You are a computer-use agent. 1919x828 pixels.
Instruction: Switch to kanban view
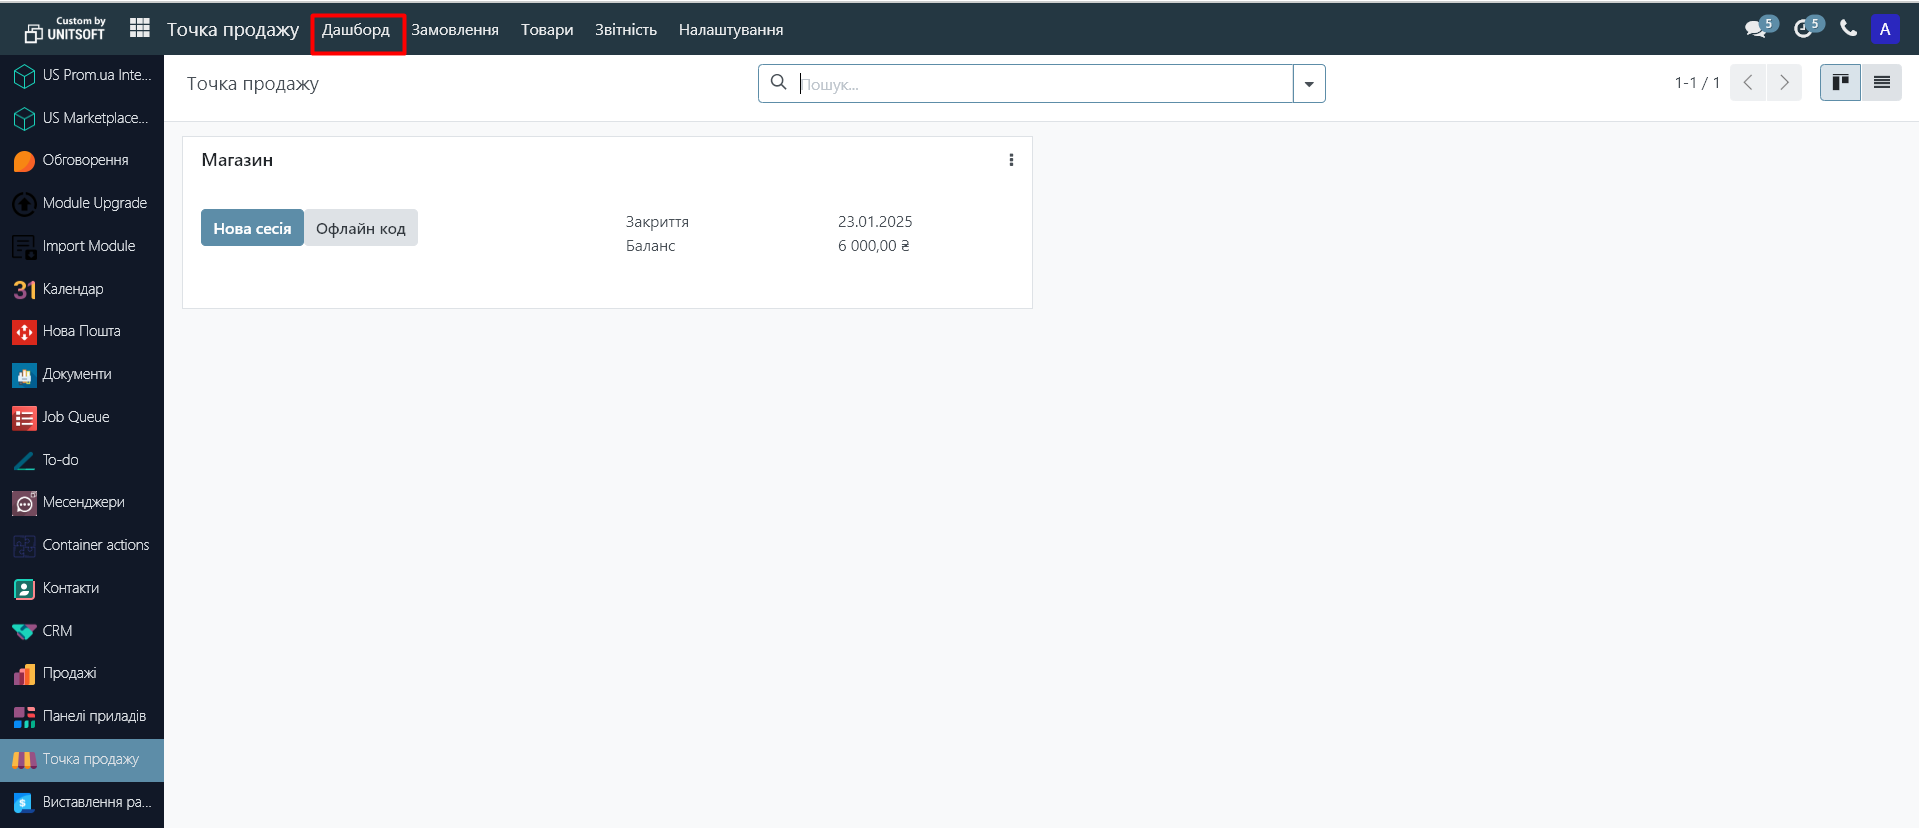[x=1840, y=83]
